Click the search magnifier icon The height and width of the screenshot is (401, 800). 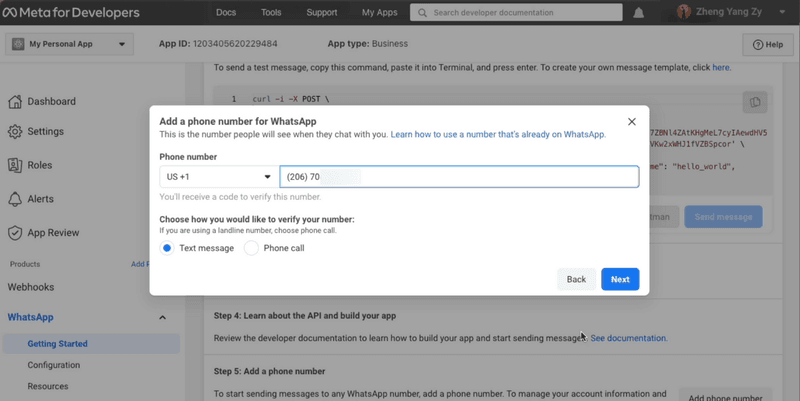click(x=422, y=13)
